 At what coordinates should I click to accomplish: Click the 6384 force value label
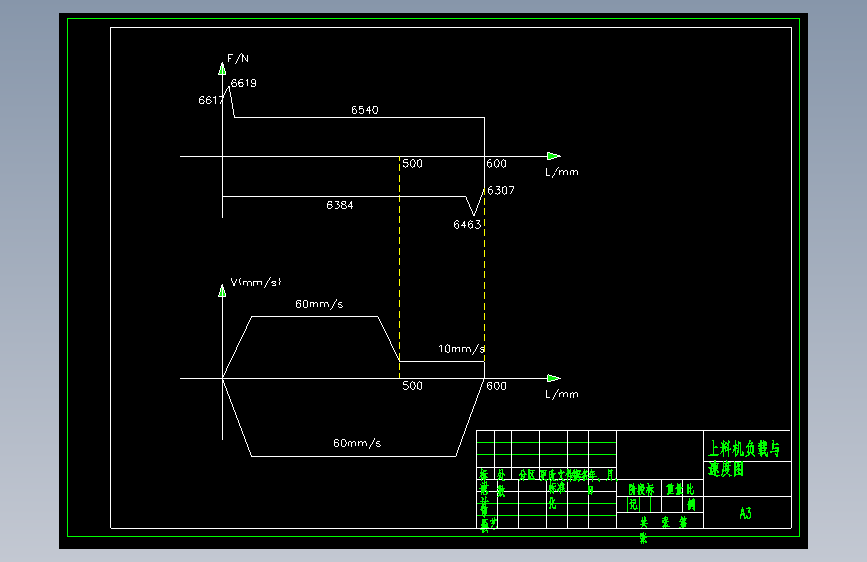(340, 205)
